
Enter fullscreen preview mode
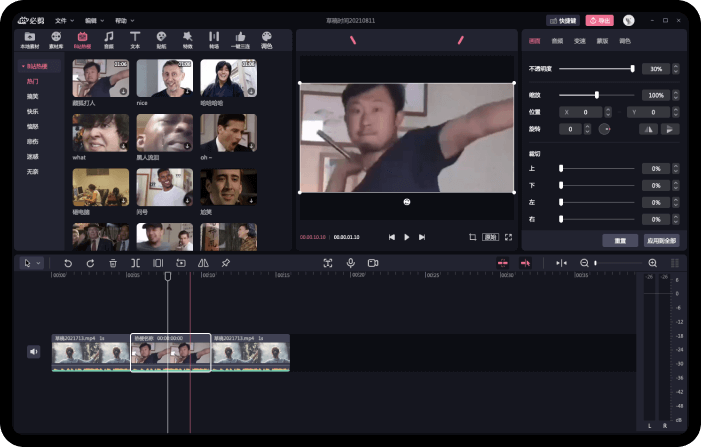[x=508, y=237]
